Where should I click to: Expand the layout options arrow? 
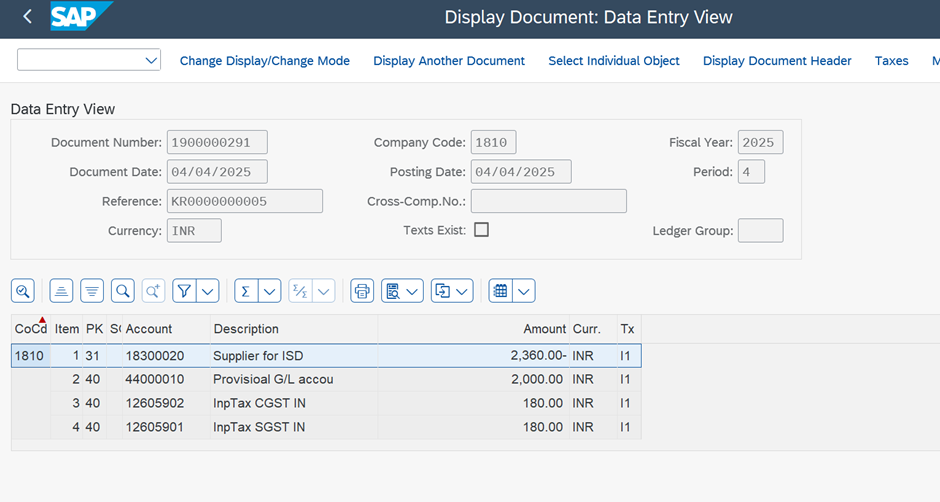click(524, 291)
